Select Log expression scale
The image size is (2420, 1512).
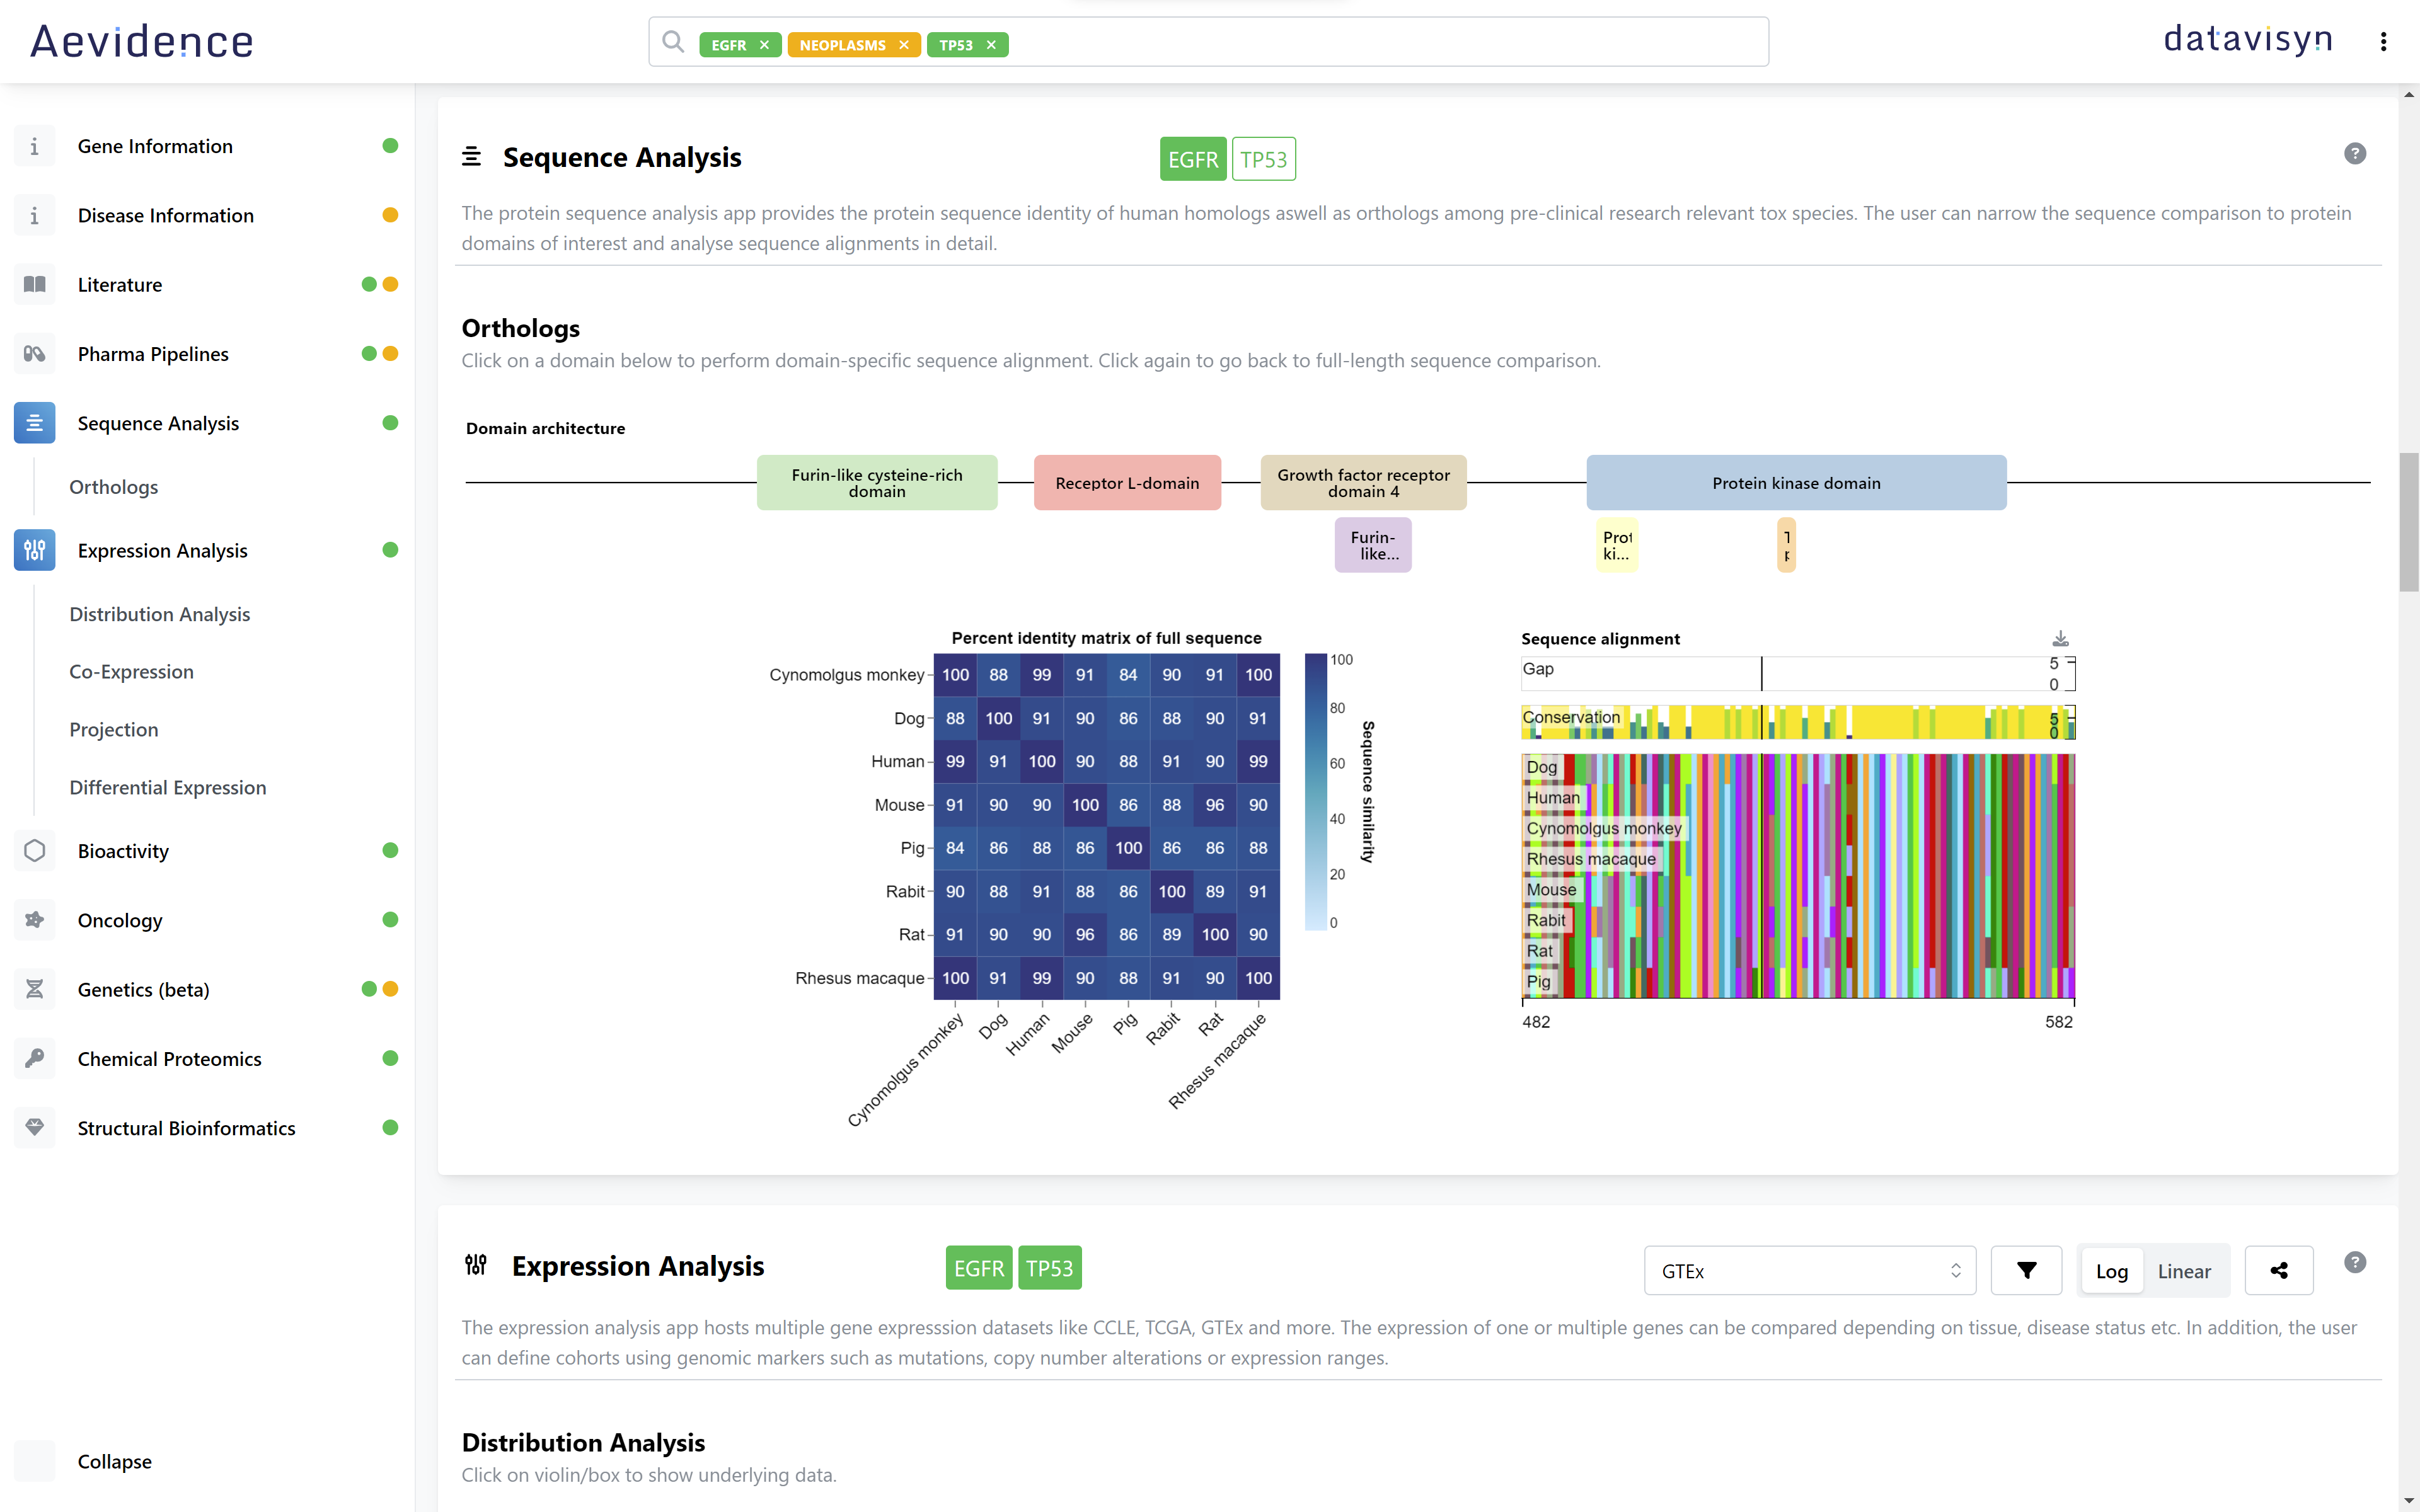(2111, 1271)
